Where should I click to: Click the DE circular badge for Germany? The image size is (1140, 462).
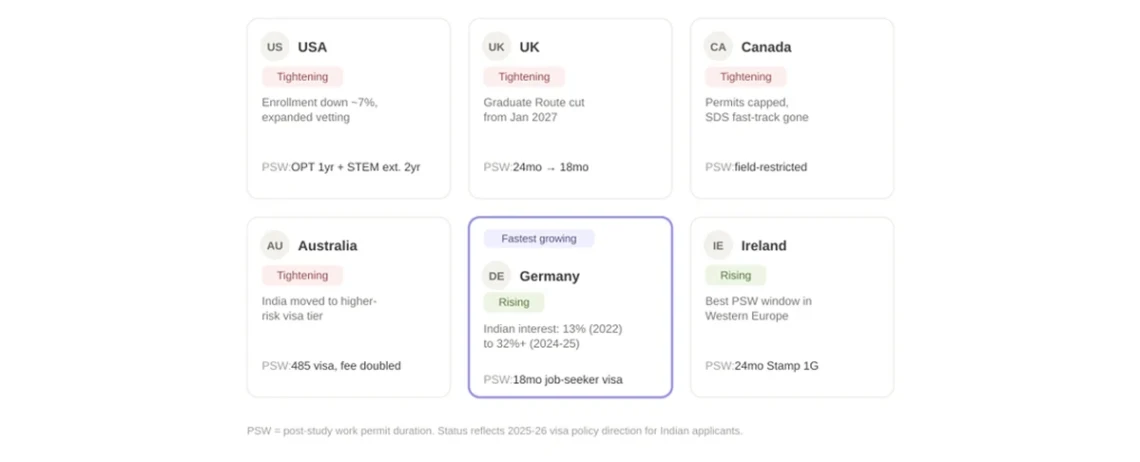point(497,276)
